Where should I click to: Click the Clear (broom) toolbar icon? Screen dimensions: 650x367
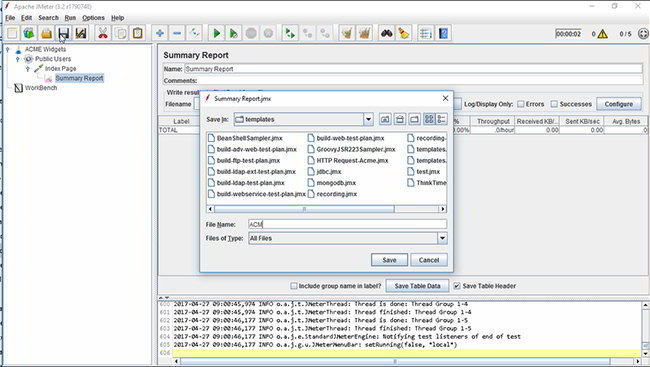(x=347, y=33)
